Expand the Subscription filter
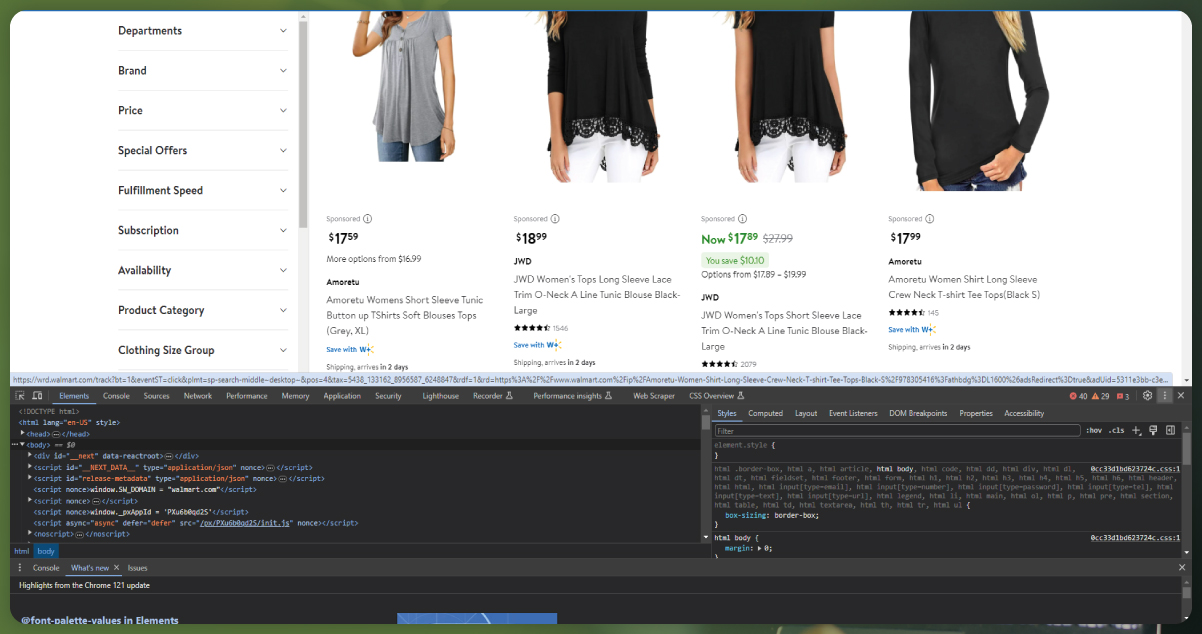The width and height of the screenshot is (1202, 634). tap(203, 231)
